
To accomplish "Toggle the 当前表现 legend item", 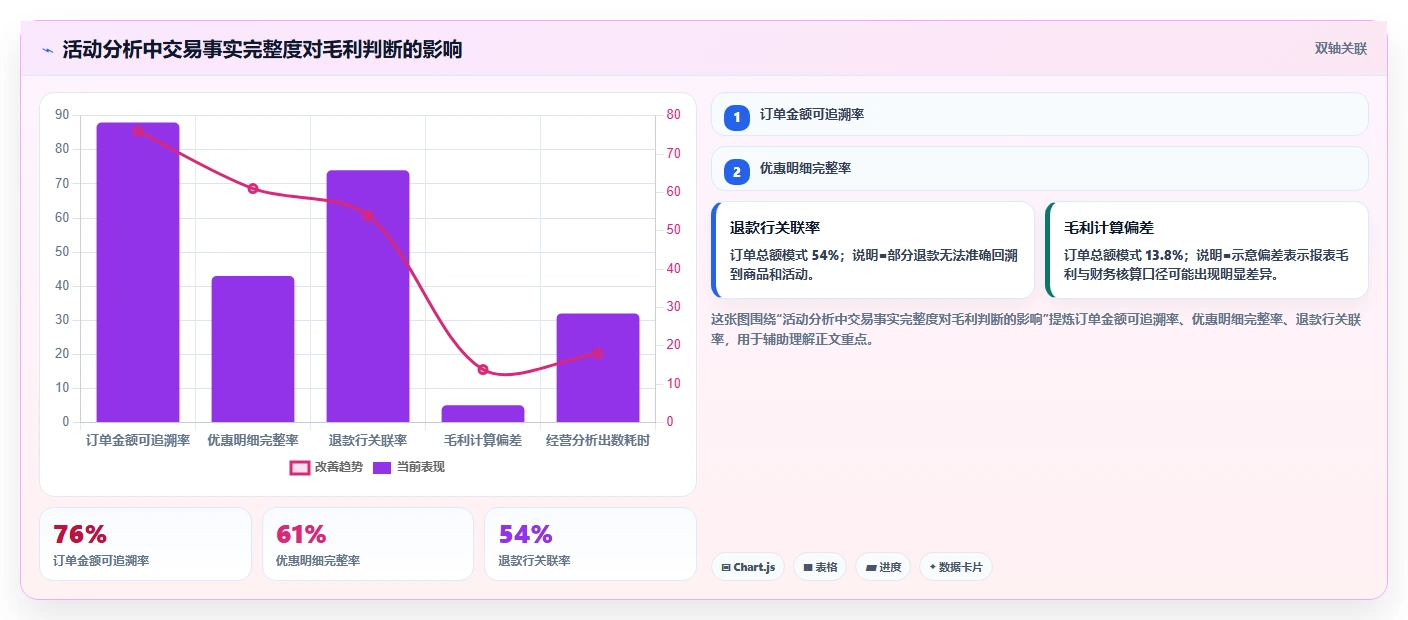I will click(x=408, y=467).
